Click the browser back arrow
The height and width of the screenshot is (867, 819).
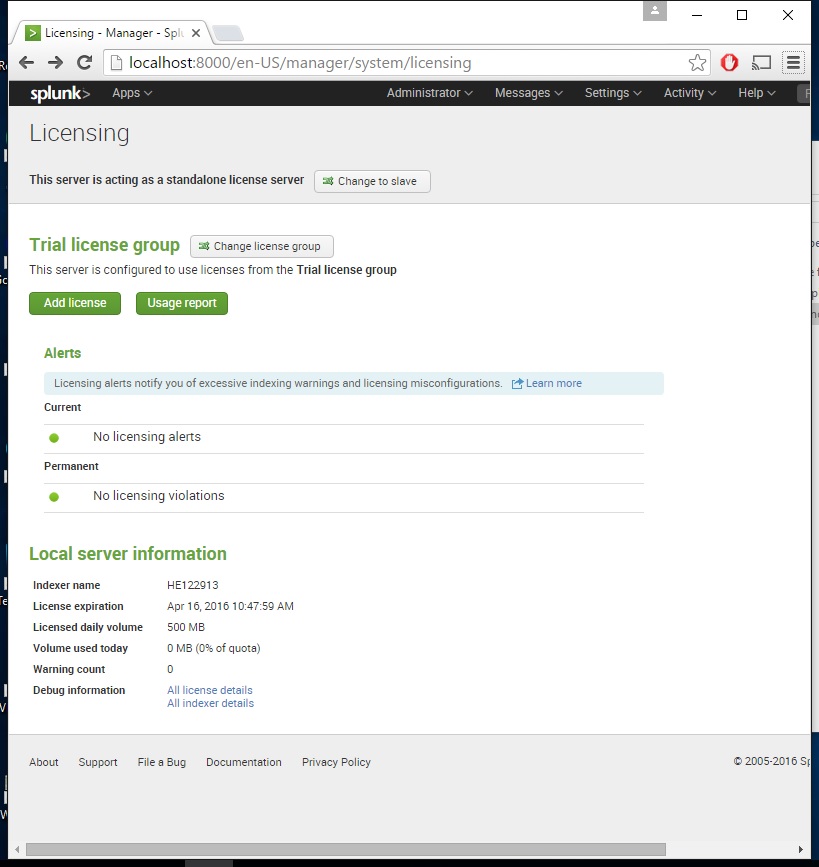coord(27,62)
